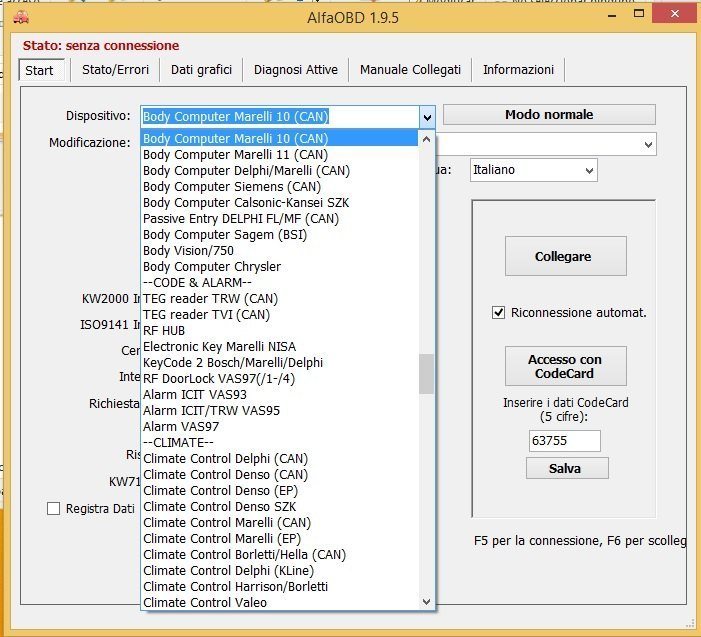Select Alarm ICIT/TRW VAS95
The image size is (701, 637).
pos(279,411)
